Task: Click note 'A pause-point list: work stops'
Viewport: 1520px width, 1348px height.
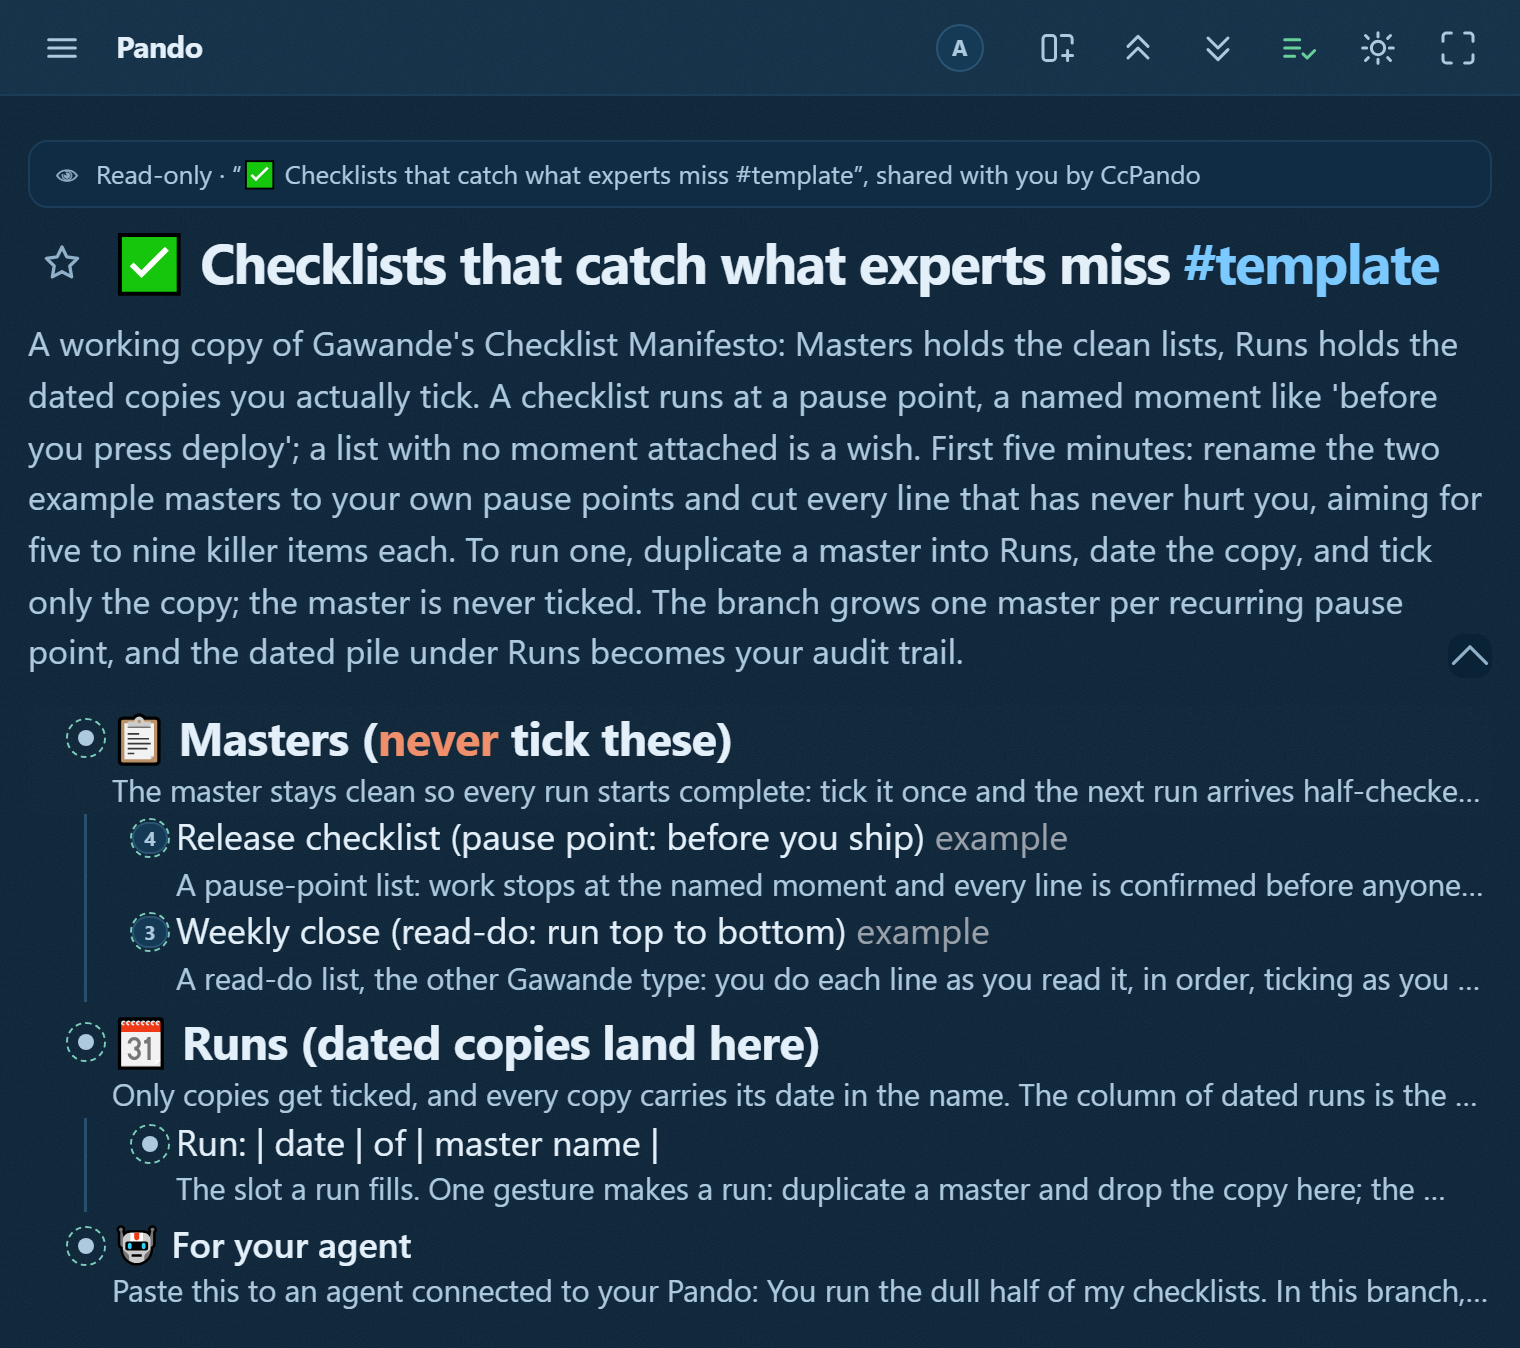Action: (x=829, y=886)
